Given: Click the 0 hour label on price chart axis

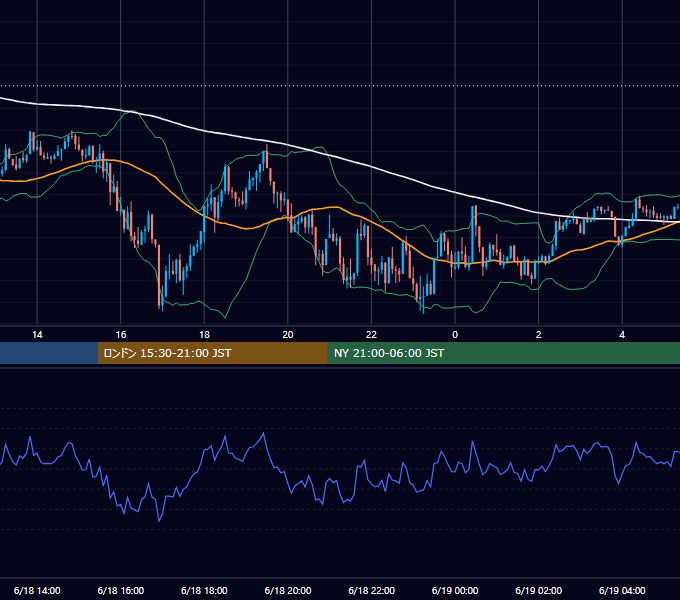Looking at the screenshot, I should point(455,335).
